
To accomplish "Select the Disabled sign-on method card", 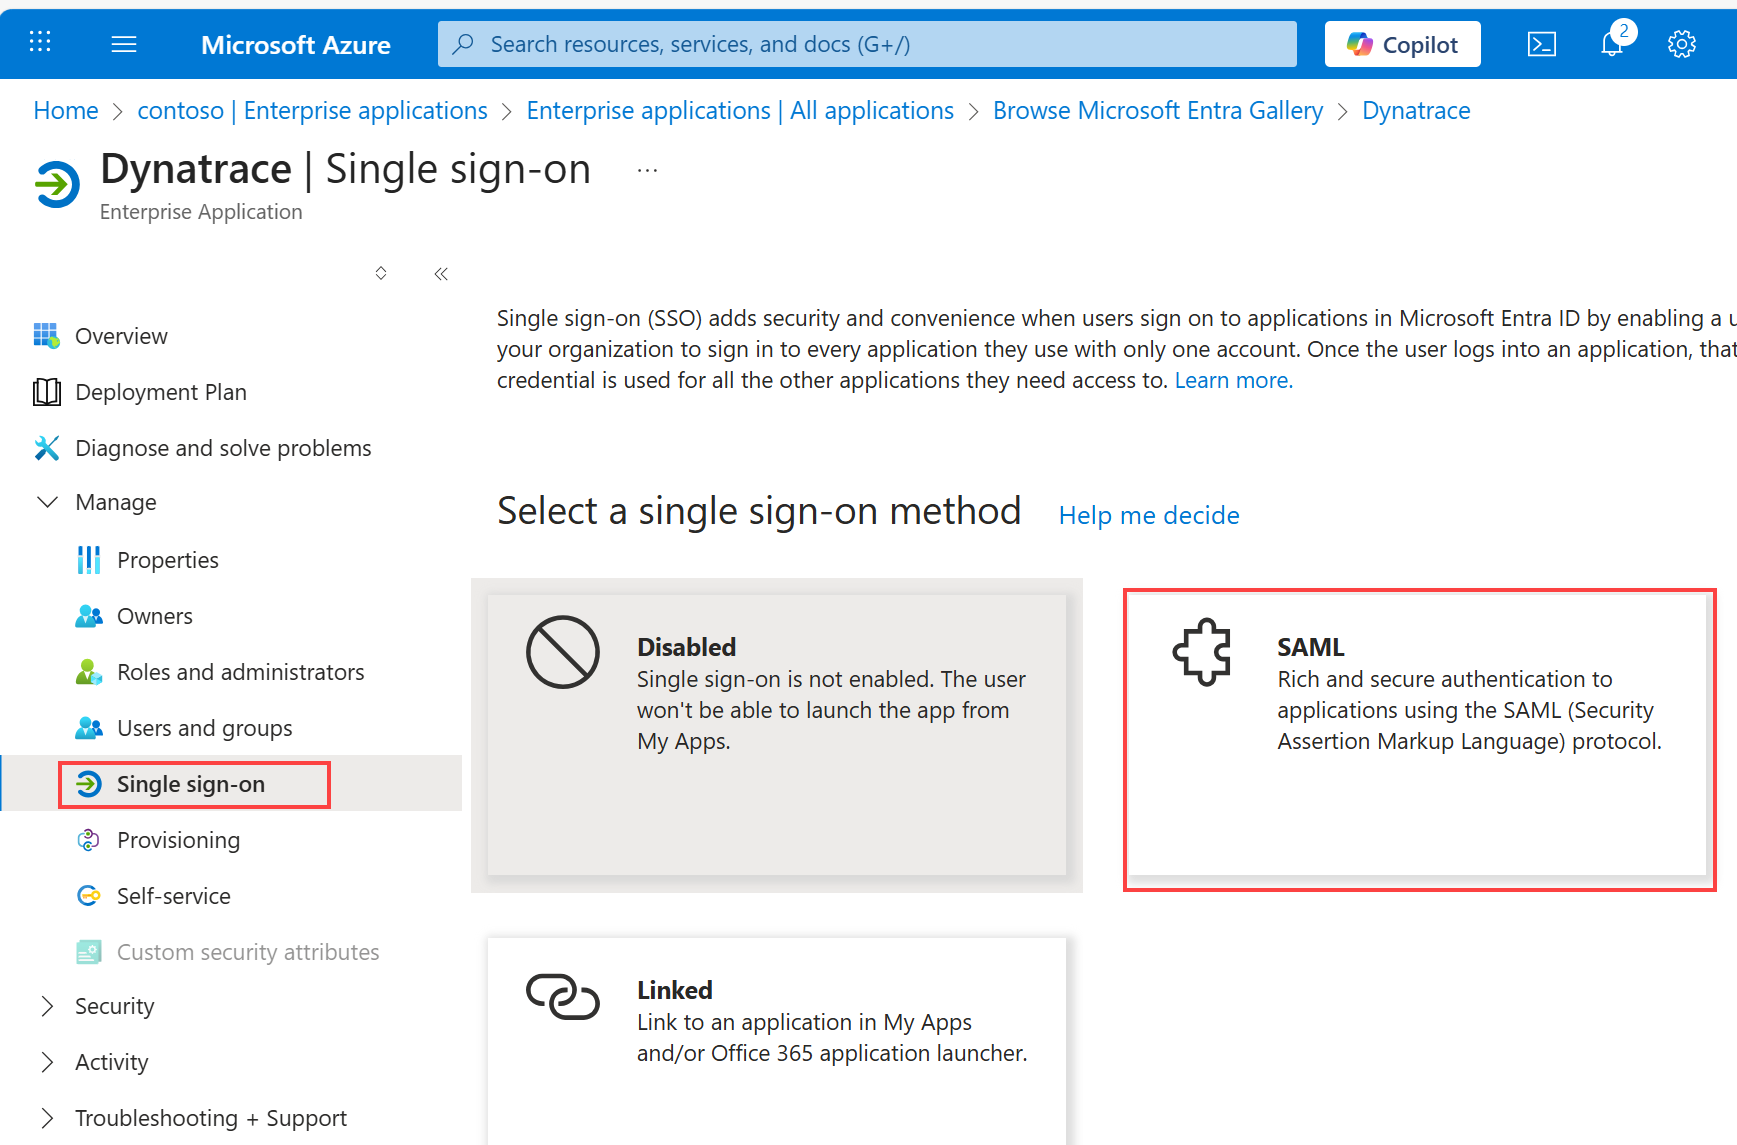I will 777,735.
